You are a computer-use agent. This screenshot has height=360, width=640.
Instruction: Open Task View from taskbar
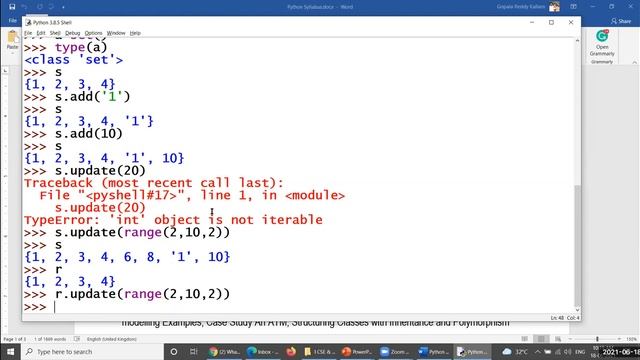click(193, 351)
